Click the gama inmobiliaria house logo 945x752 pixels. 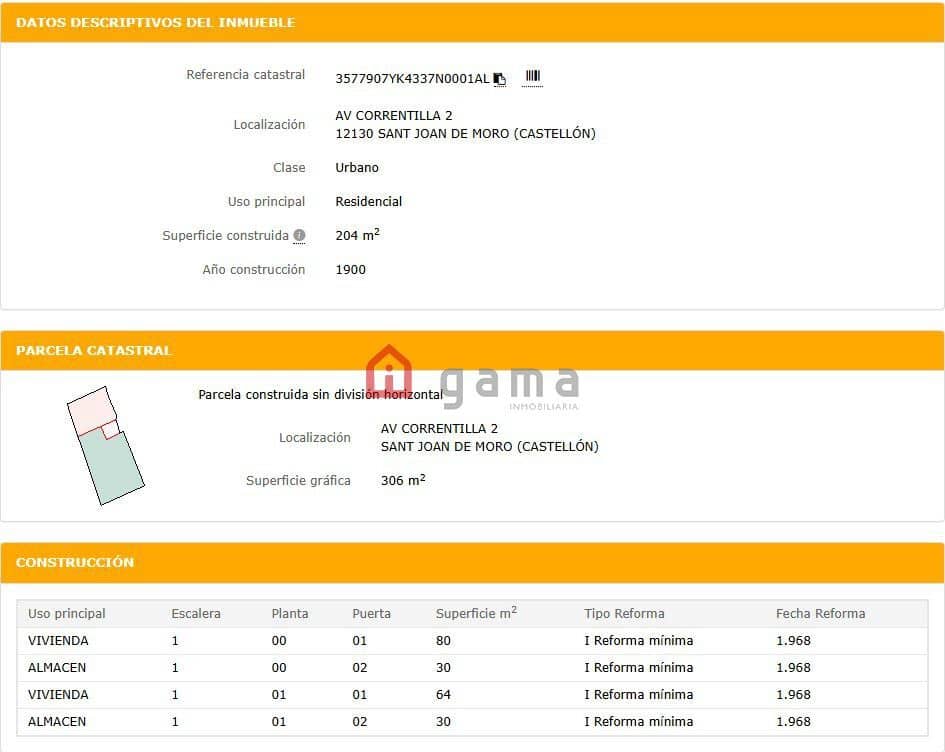(x=389, y=371)
